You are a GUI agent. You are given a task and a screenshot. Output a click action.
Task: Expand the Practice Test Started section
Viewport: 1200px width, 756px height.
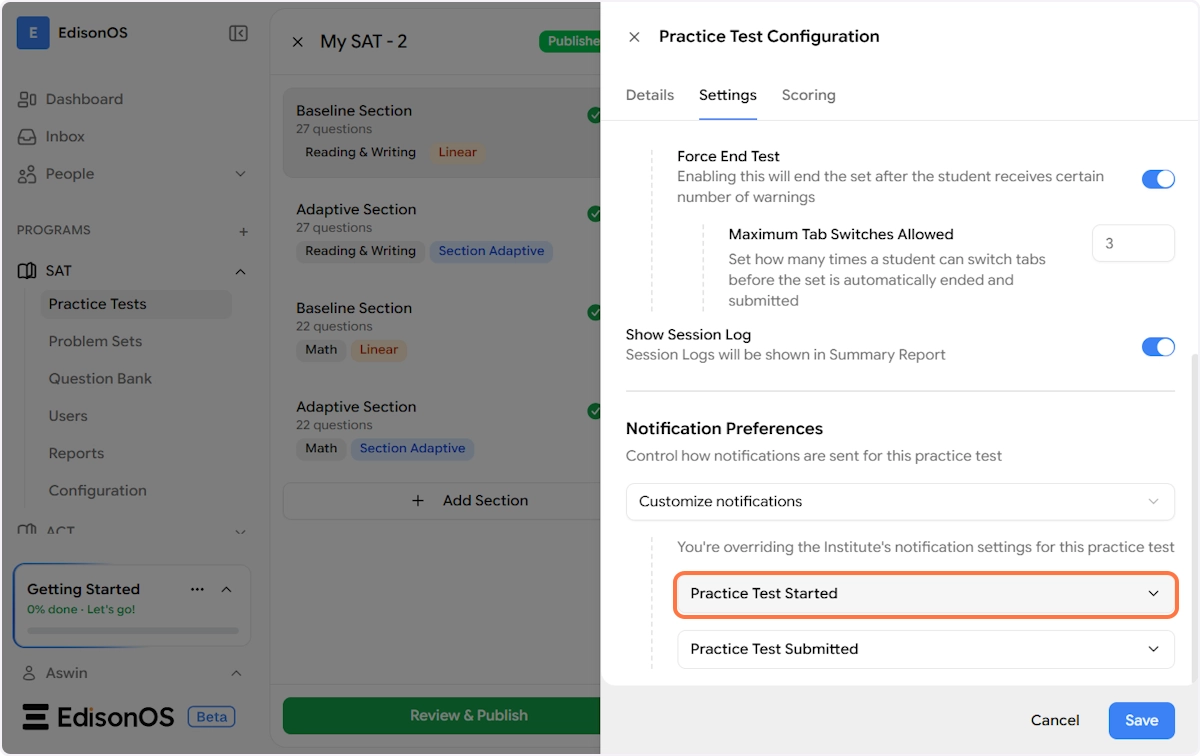925,594
